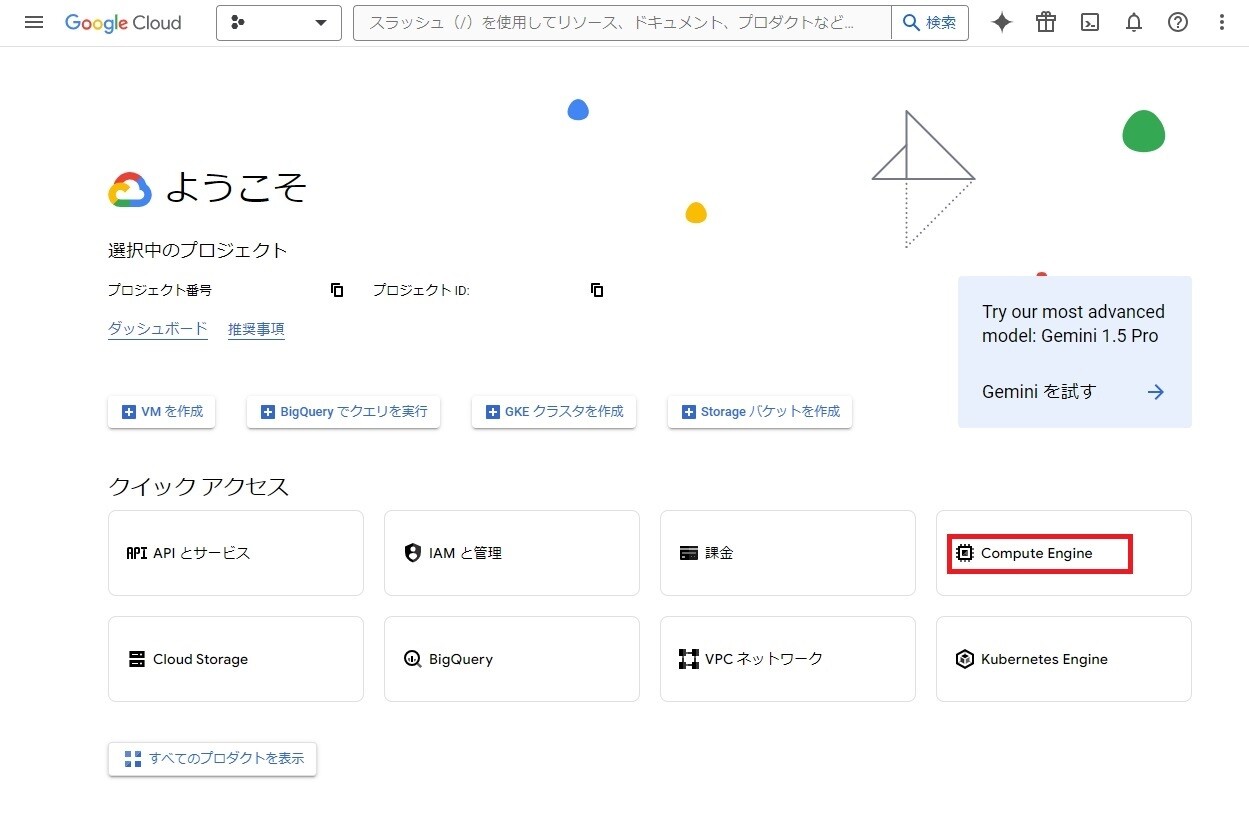The width and height of the screenshot is (1249, 816).
Task: Click the Cloud Storage bucket icon
Action: coord(137,659)
